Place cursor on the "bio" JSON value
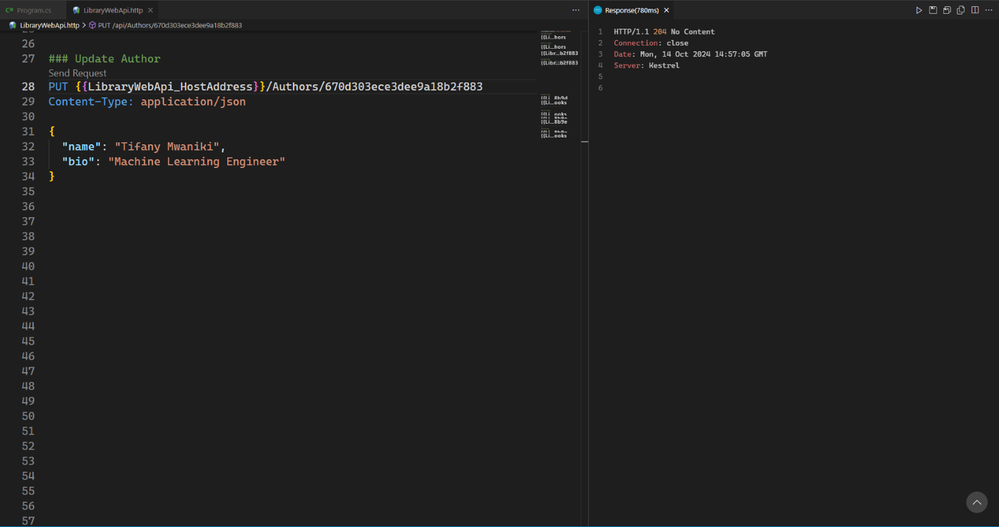 [x=196, y=161]
